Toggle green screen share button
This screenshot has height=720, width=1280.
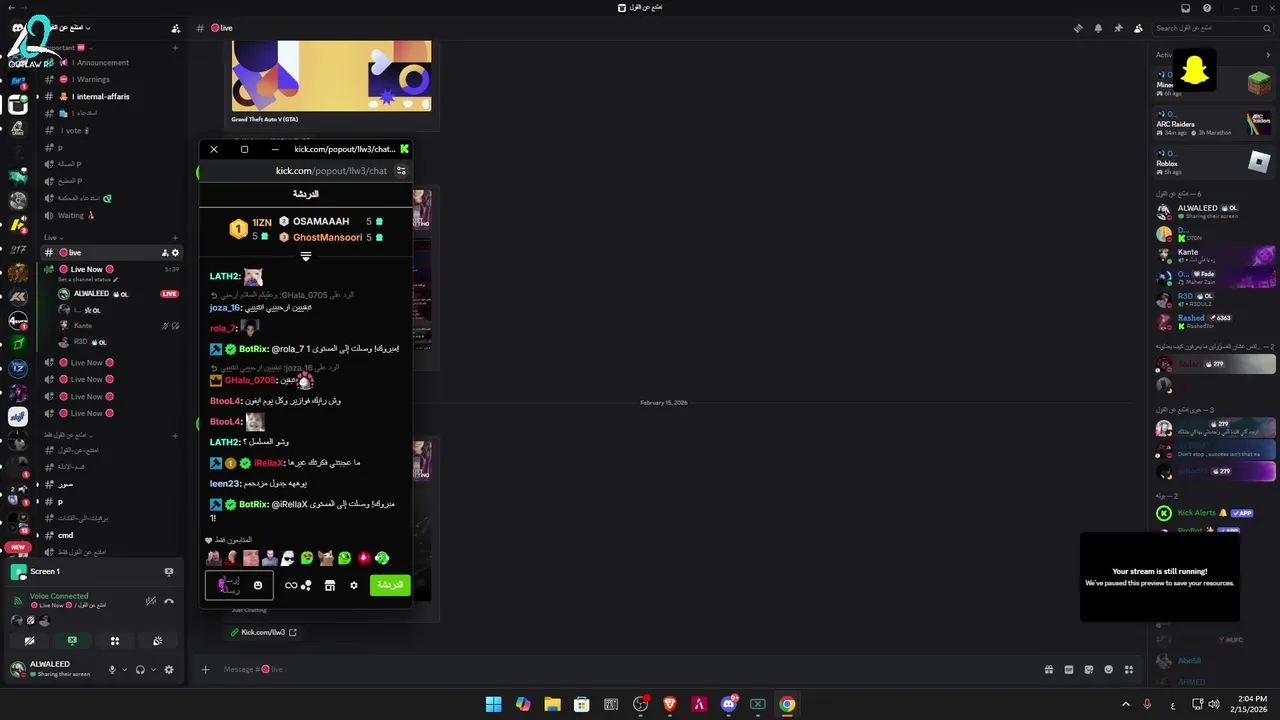[x=72, y=641]
